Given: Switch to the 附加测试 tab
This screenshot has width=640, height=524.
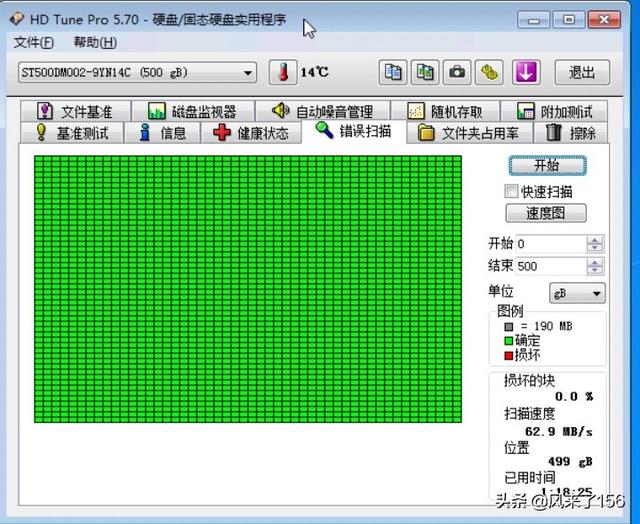Looking at the screenshot, I should (554, 111).
